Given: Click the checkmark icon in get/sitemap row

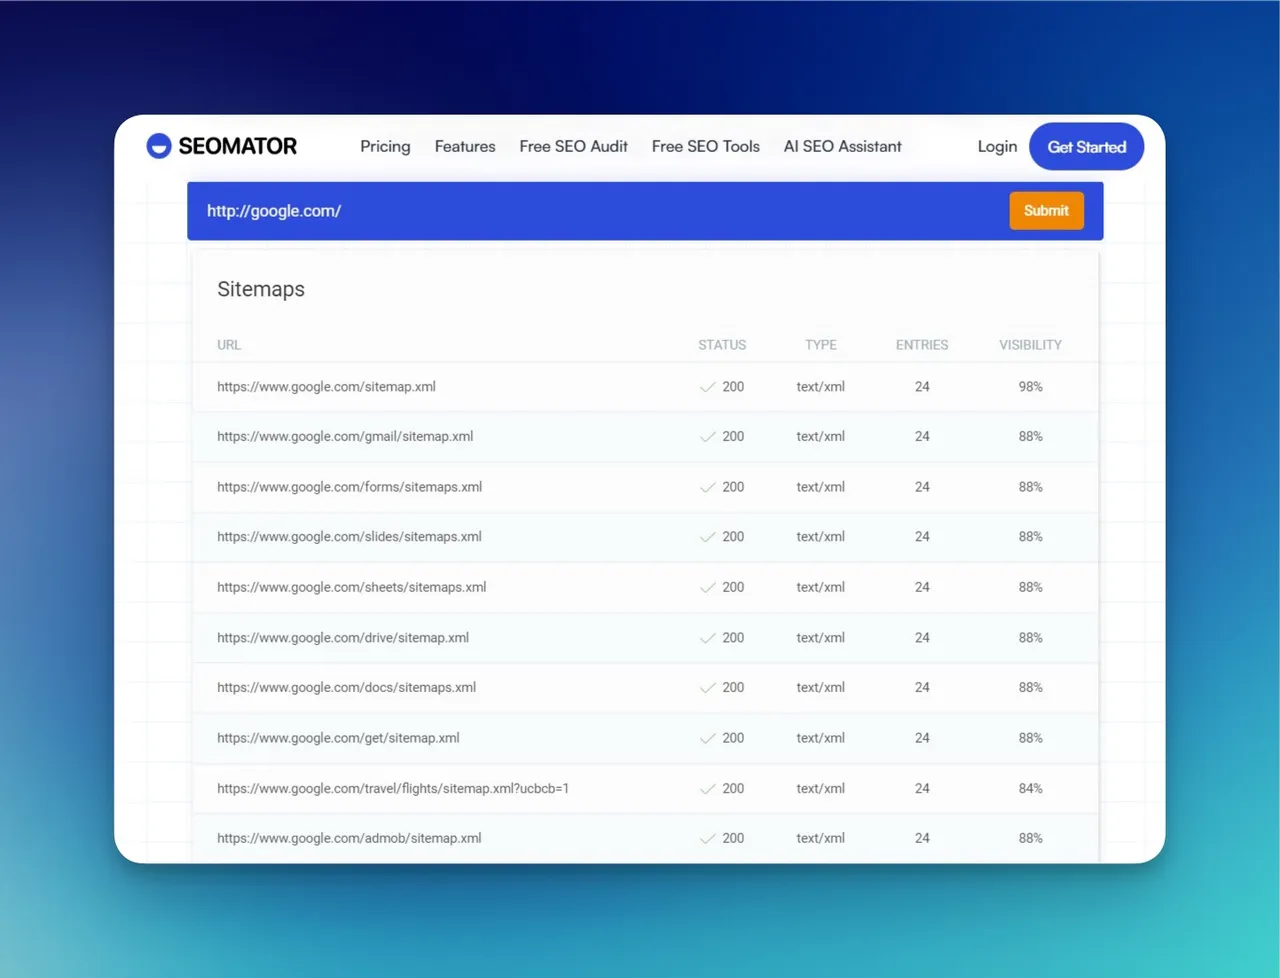Looking at the screenshot, I should tap(707, 738).
